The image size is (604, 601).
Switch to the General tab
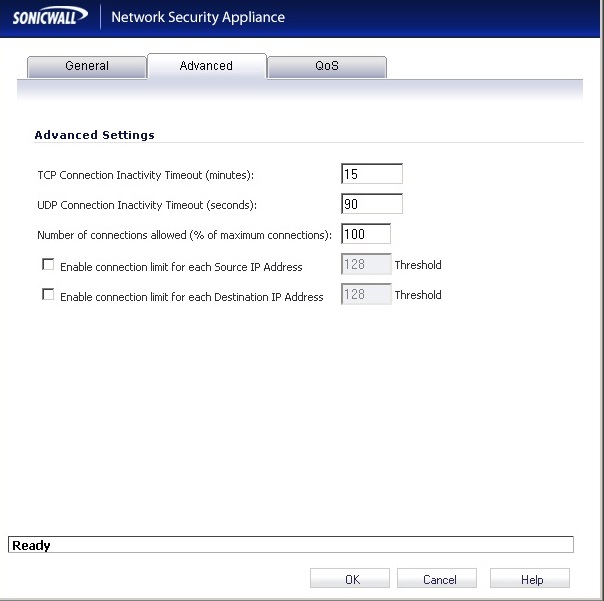coord(87,67)
